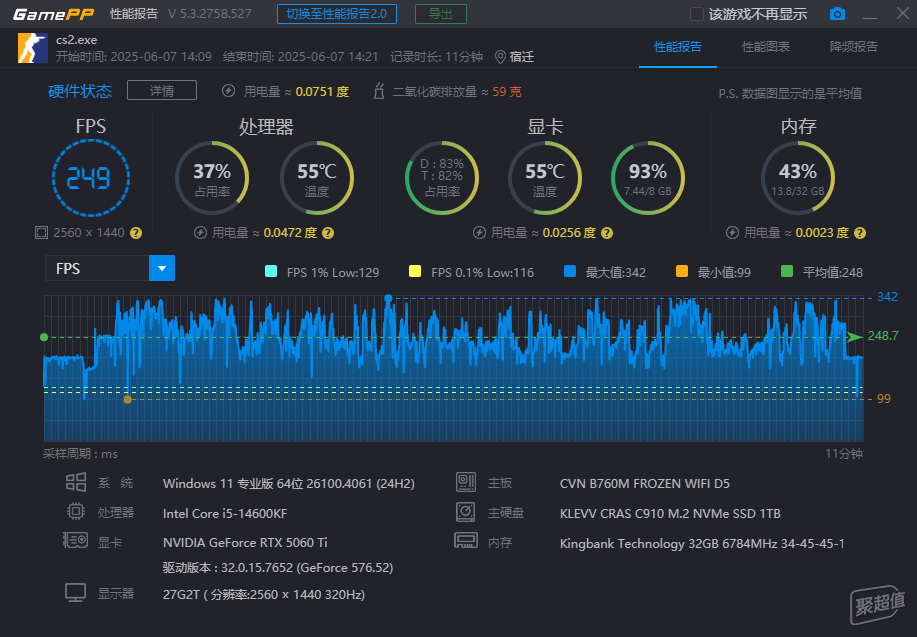Screen dimensions: 917x637
Task: Click the main hard disk icon
Action: (466, 512)
